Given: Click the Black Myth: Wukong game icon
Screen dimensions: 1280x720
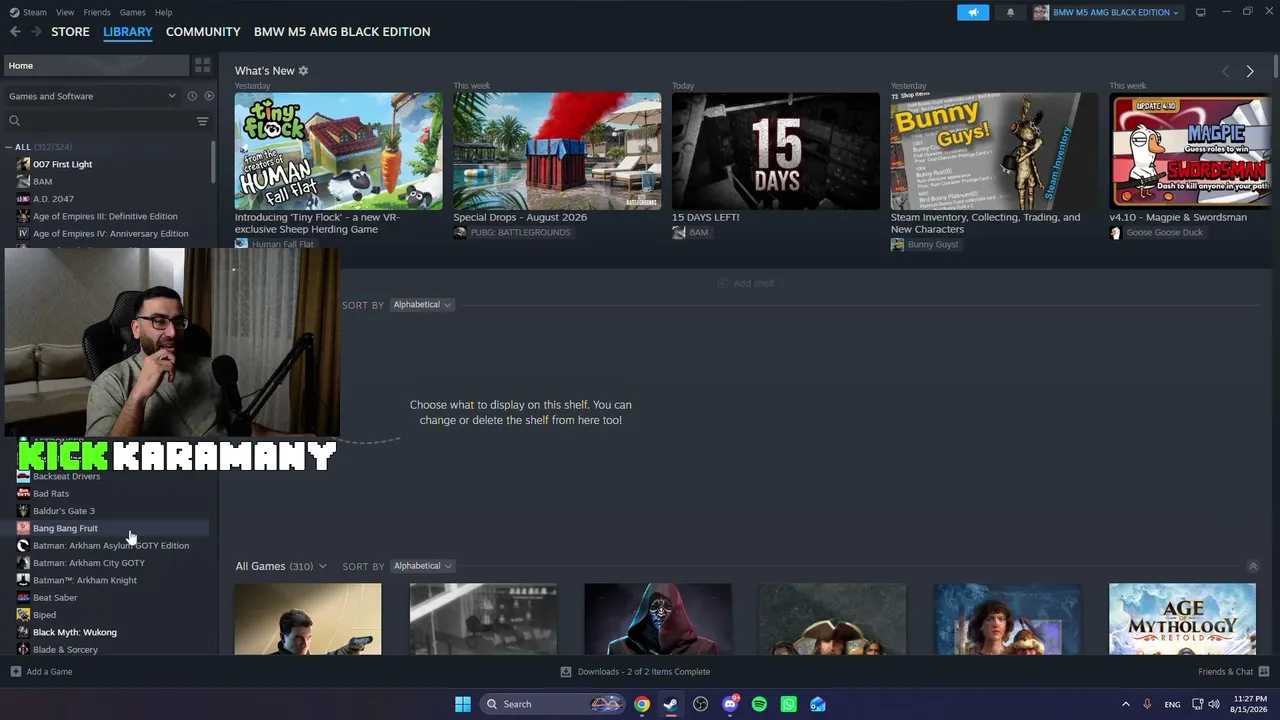Looking at the screenshot, I should 23,632.
